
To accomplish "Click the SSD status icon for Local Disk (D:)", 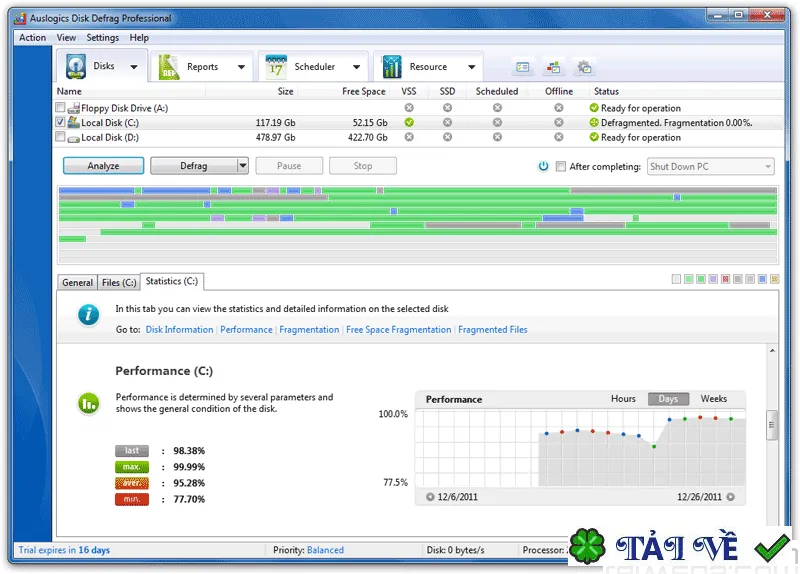I will tap(447, 137).
